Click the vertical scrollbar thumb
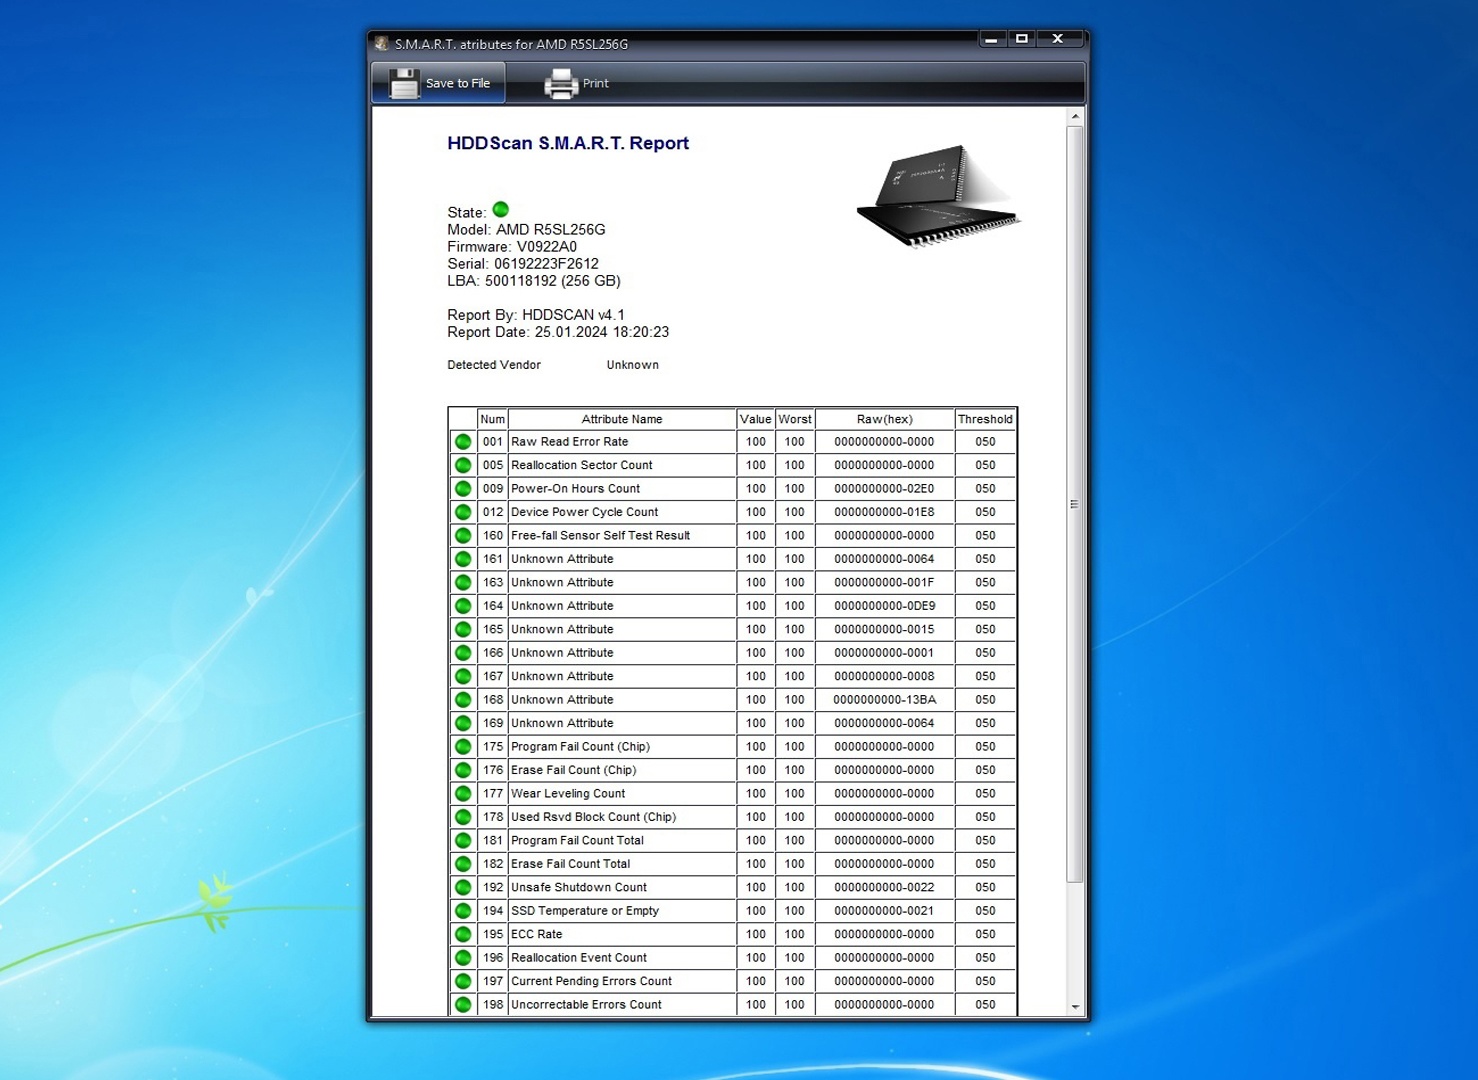 tap(1075, 504)
